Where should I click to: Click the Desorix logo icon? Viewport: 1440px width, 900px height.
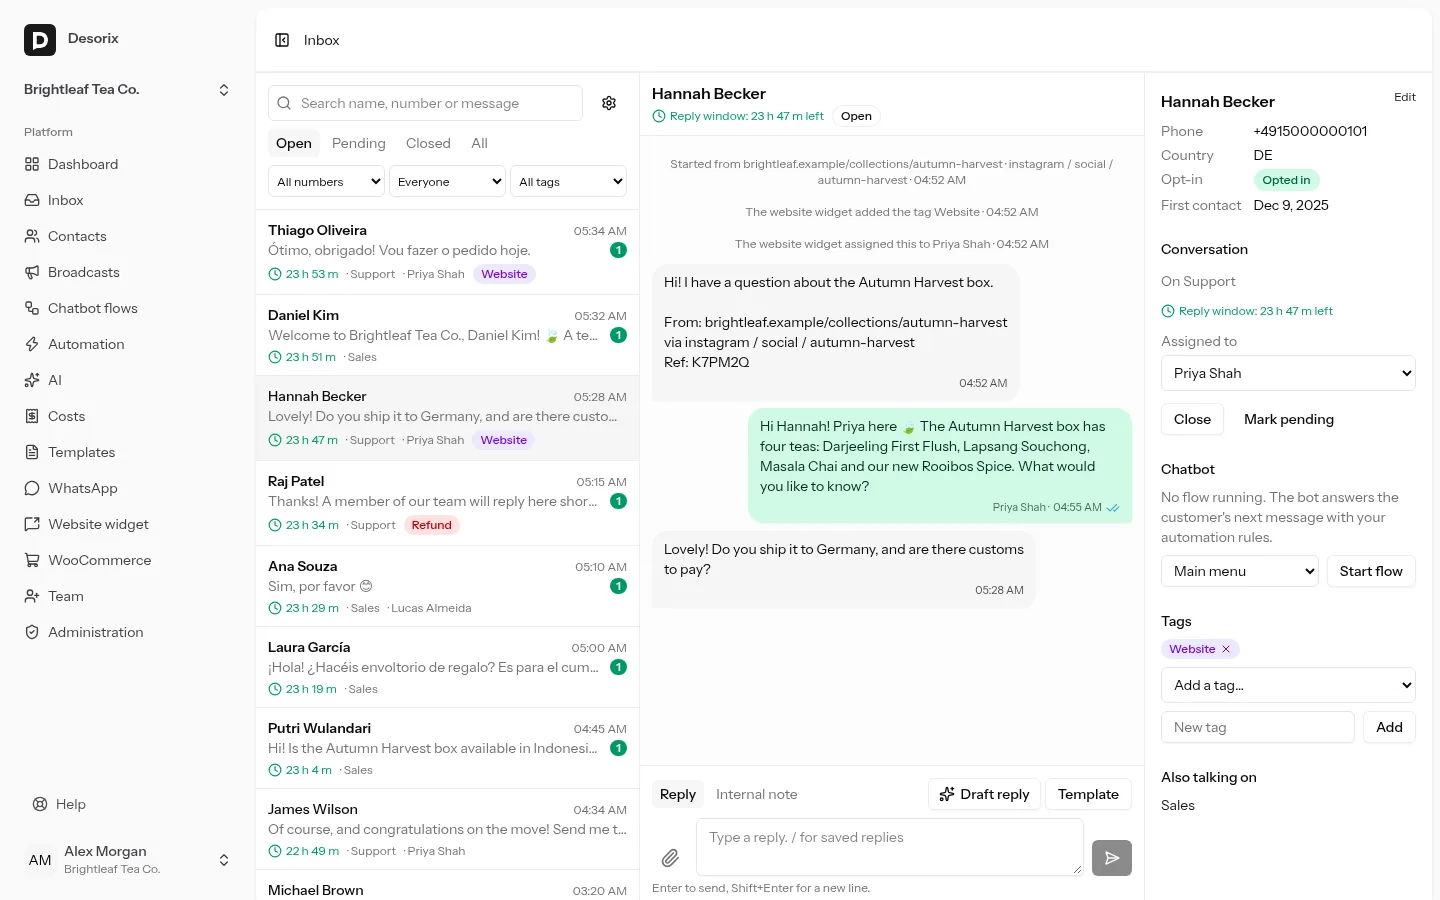click(40, 40)
